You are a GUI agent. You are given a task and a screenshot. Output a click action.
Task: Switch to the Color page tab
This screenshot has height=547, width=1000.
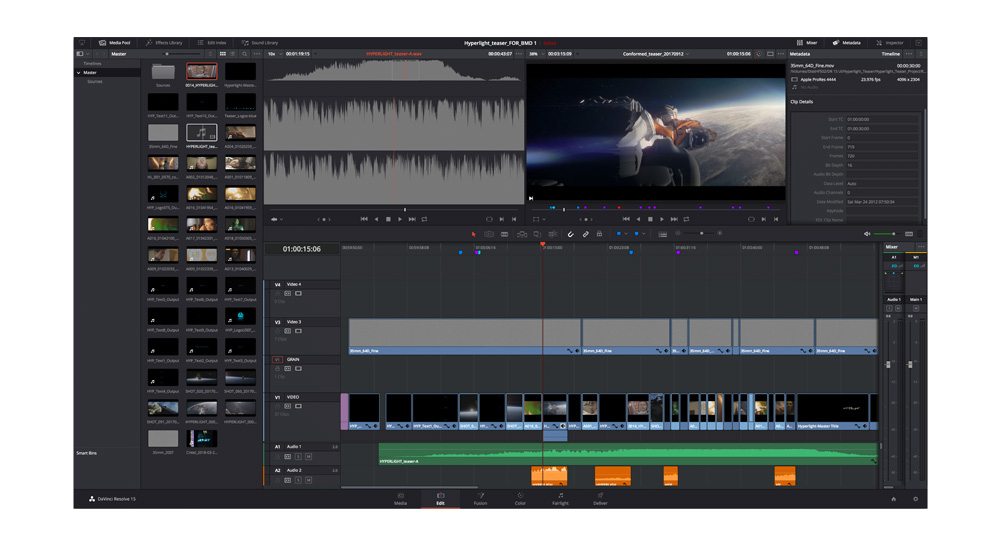[520, 498]
